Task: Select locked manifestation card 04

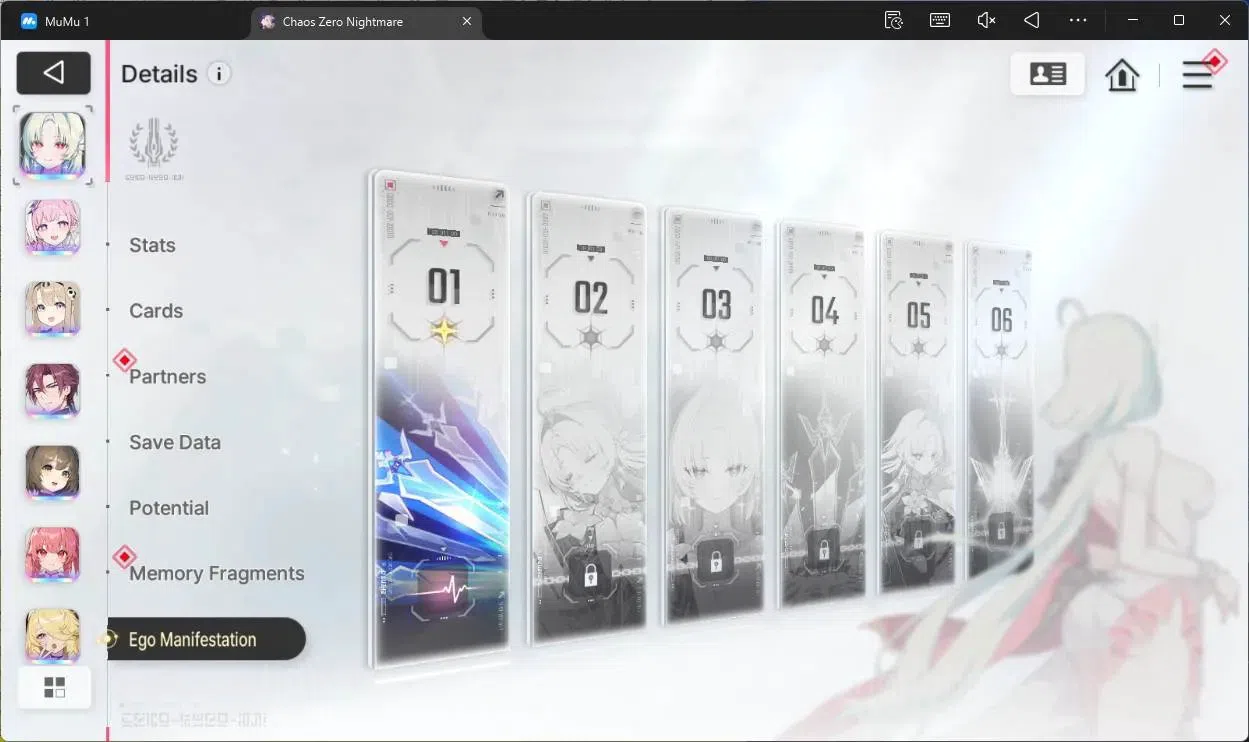Action: [823, 415]
